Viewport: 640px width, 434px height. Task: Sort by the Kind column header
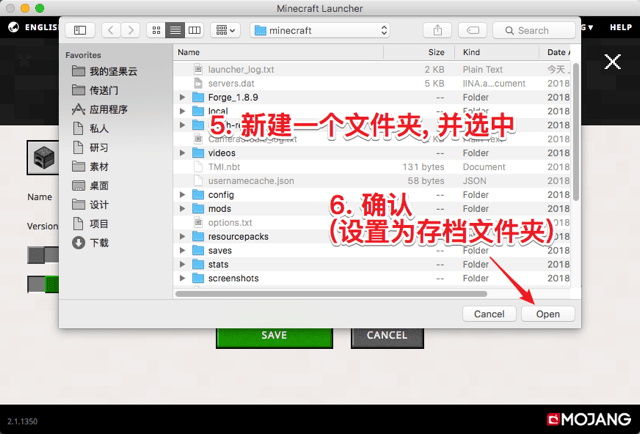point(496,52)
